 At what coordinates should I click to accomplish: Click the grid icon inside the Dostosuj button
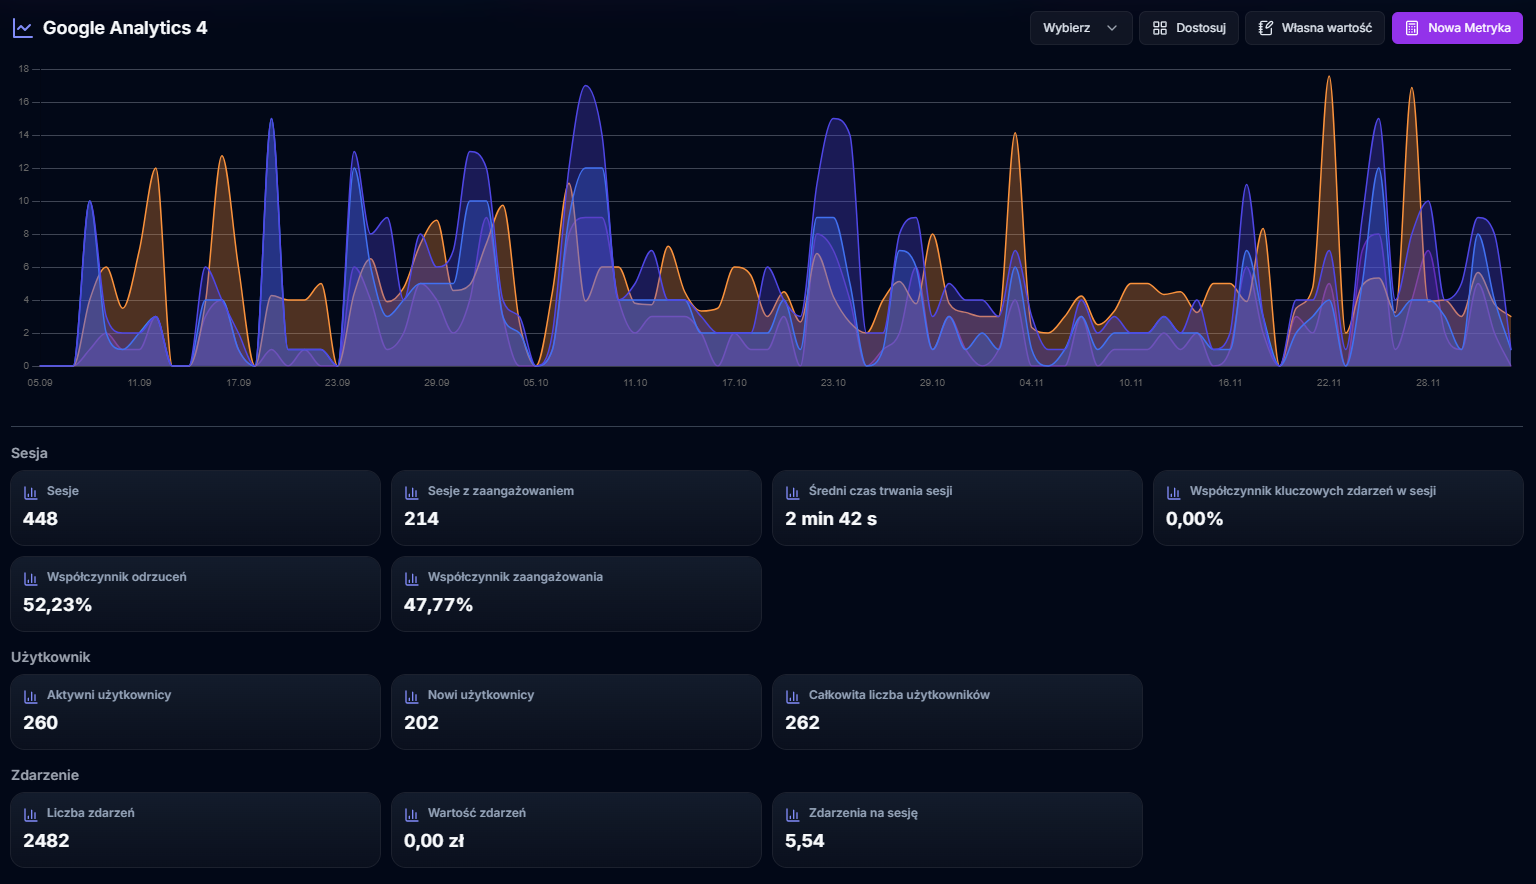1160,27
